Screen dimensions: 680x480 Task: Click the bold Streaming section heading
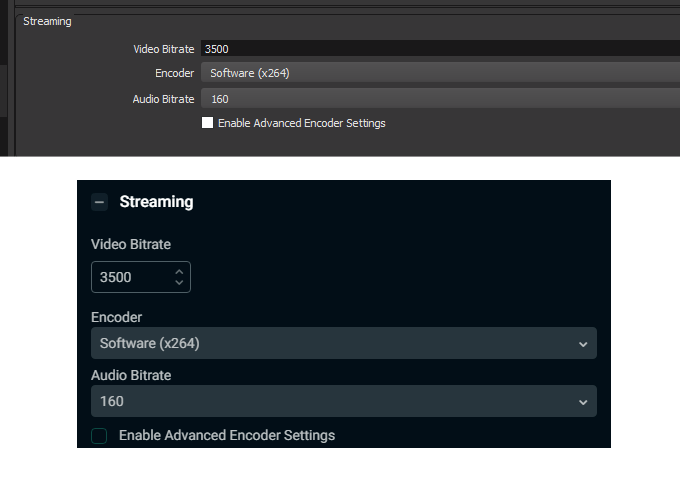156,202
